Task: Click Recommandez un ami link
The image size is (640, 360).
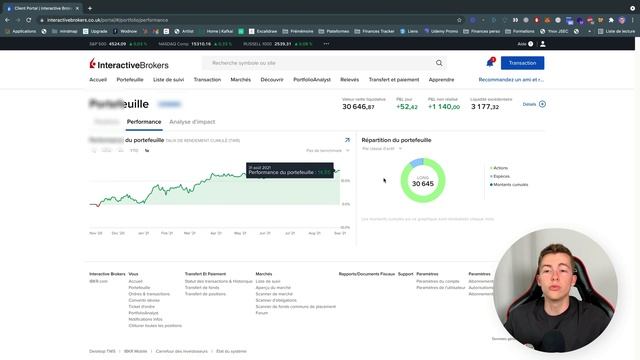Action: pos(511,80)
